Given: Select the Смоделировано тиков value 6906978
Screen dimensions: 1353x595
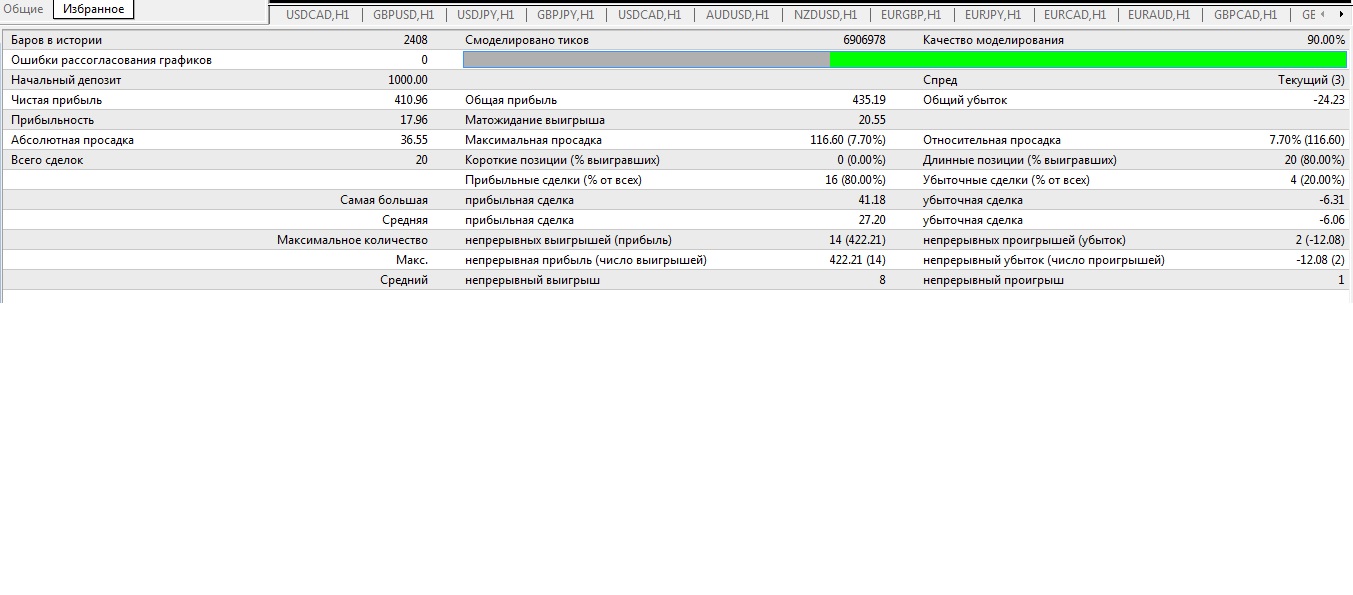Looking at the screenshot, I should [864, 40].
